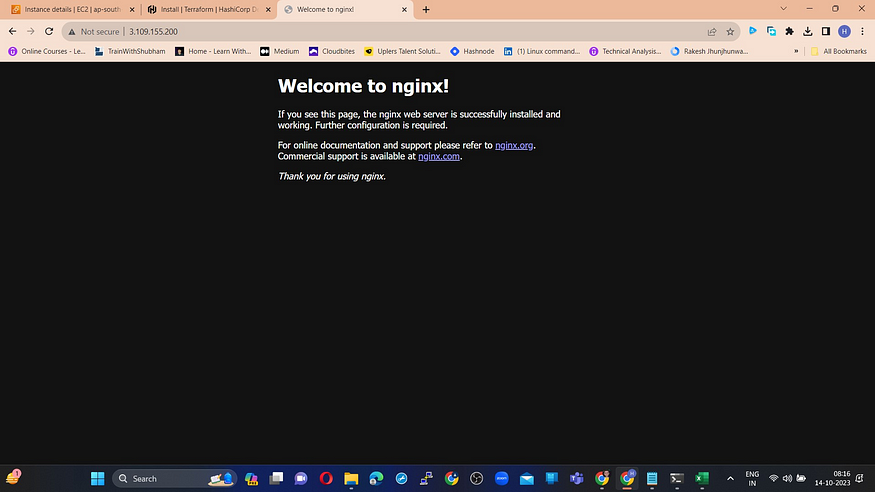Launch Opera browser from the taskbar
Image resolution: width=875 pixels, height=492 pixels.
pos(326,479)
